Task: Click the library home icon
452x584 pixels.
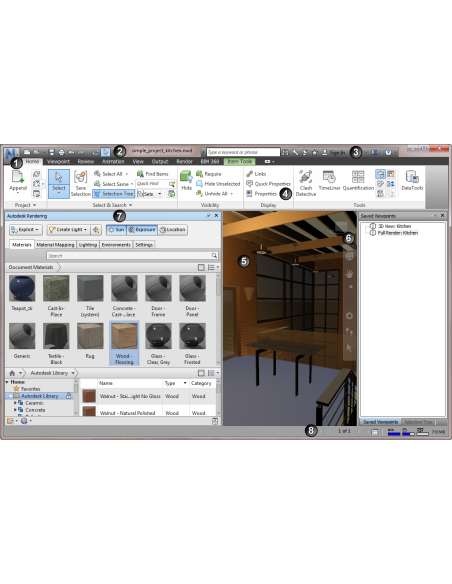Action: coord(12,373)
